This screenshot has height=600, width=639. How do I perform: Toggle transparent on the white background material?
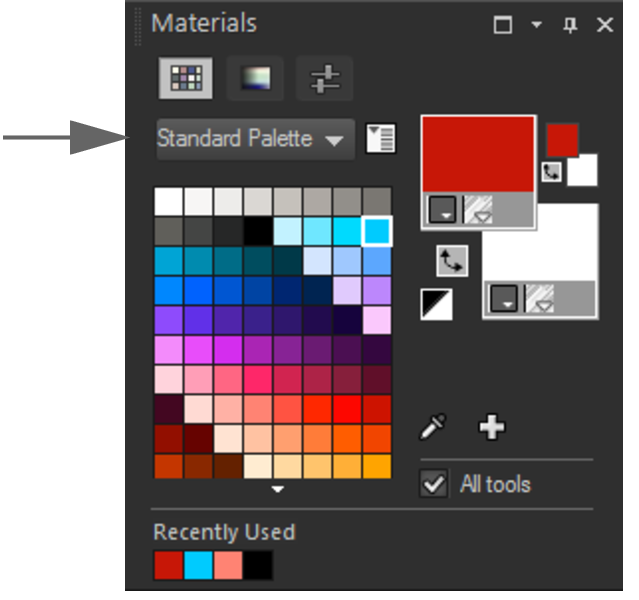(x=540, y=299)
